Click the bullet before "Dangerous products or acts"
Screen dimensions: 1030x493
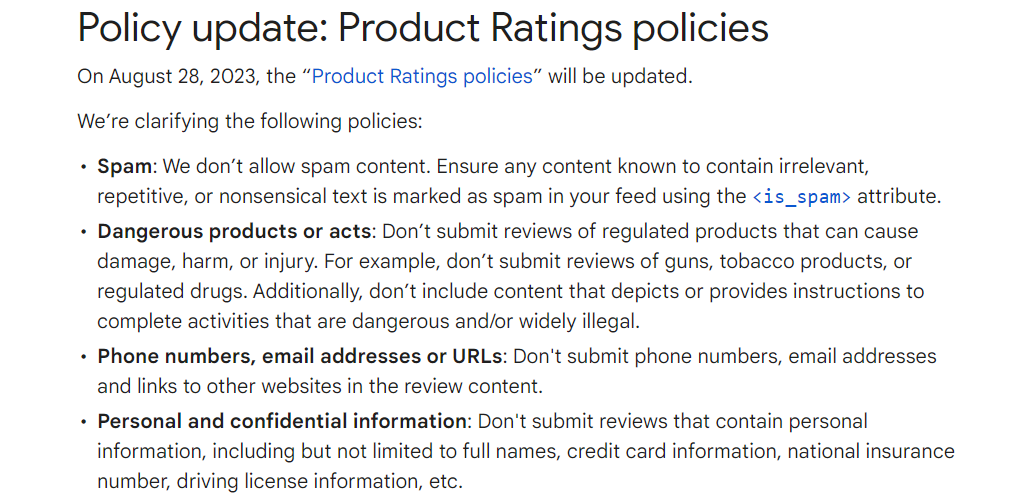(x=83, y=232)
